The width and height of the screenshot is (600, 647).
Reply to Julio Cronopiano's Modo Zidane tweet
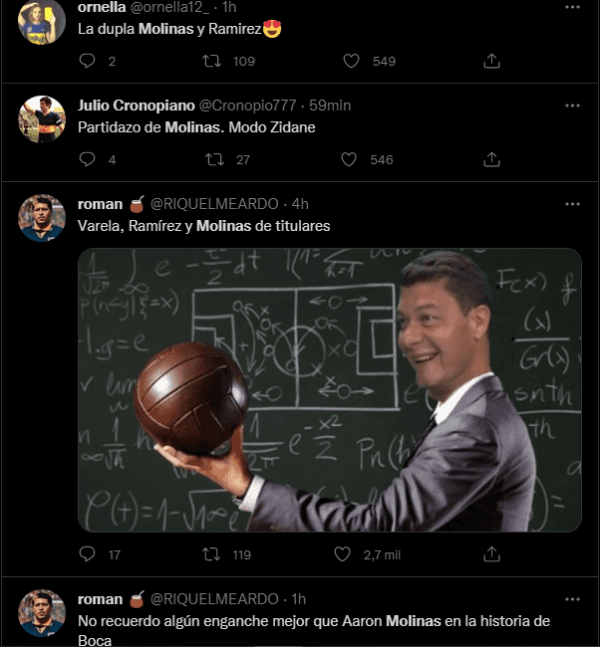click(87, 159)
